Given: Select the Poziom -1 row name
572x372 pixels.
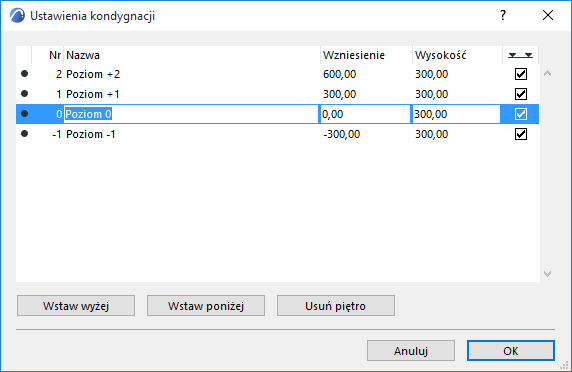Looking at the screenshot, I should pyautogui.click(x=90, y=135).
